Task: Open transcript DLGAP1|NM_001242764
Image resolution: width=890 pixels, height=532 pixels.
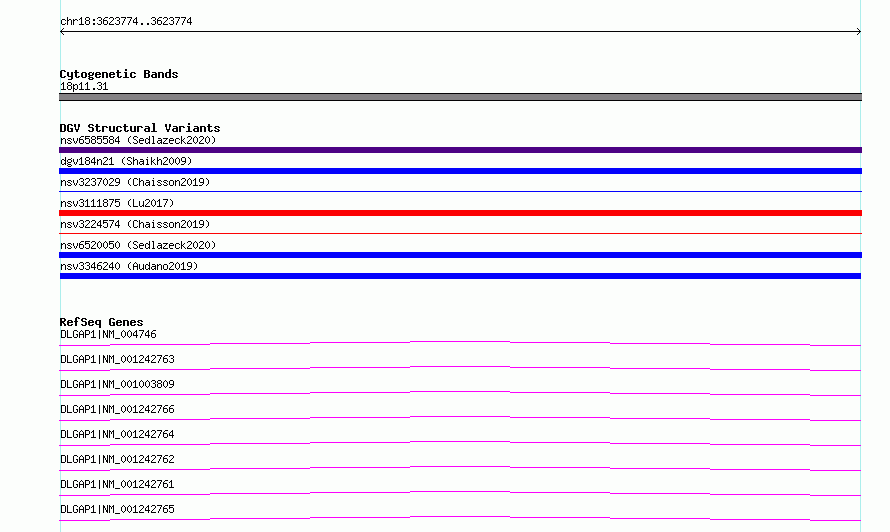Action: pyautogui.click(x=117, y=434)
